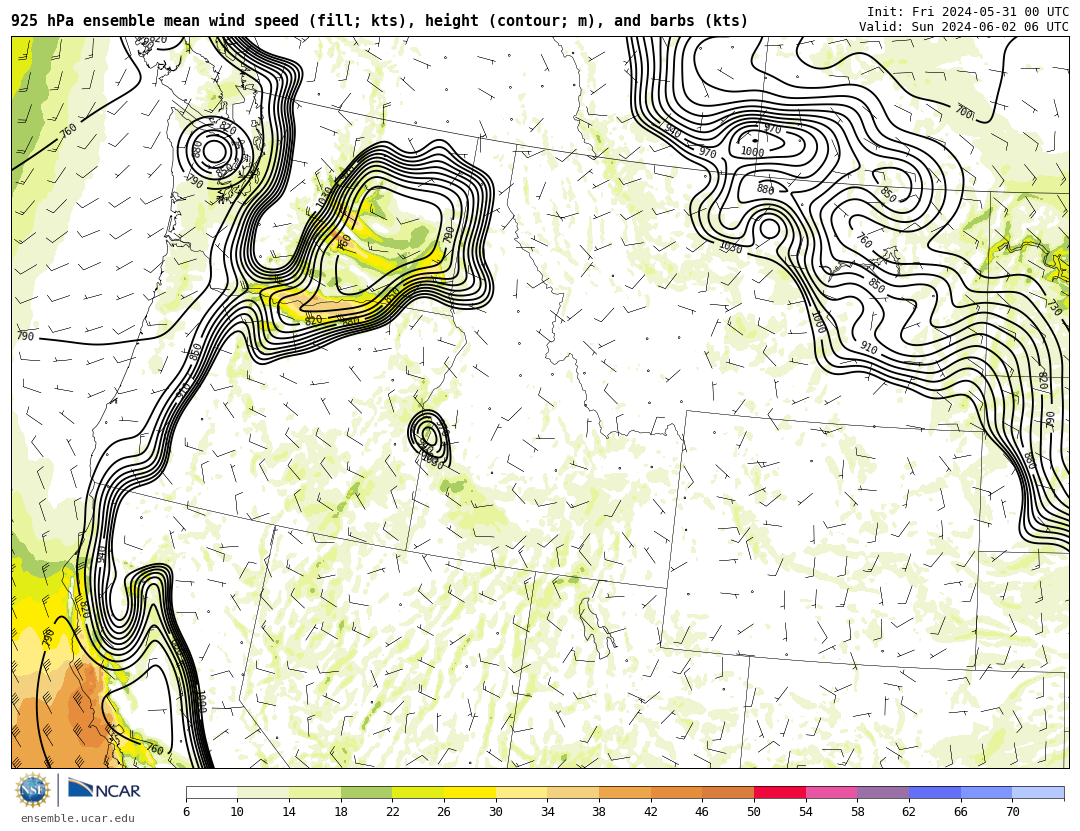Click the colorbar tick label 50
This screenshot has height=831, width=1080.
pyautogui.click(x=754, y=812)
